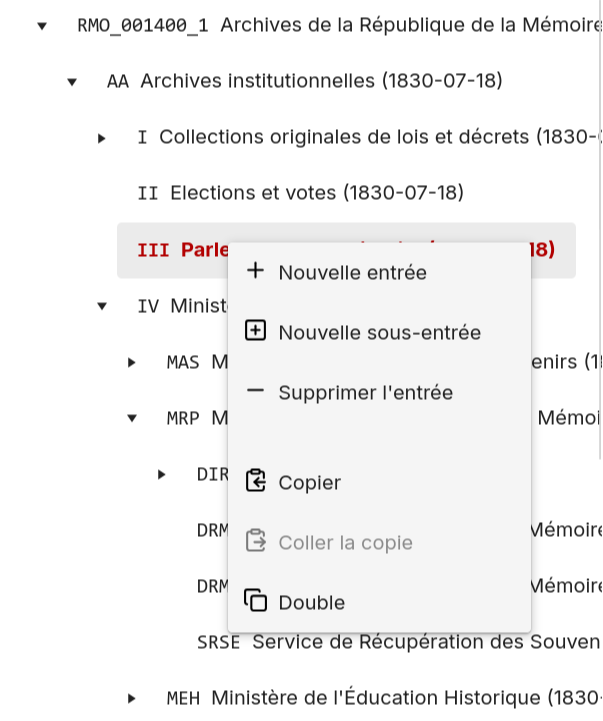Click the duplicate icon next to Double
The height and width of the screenshot is (721, 603).
click(256, 602)
